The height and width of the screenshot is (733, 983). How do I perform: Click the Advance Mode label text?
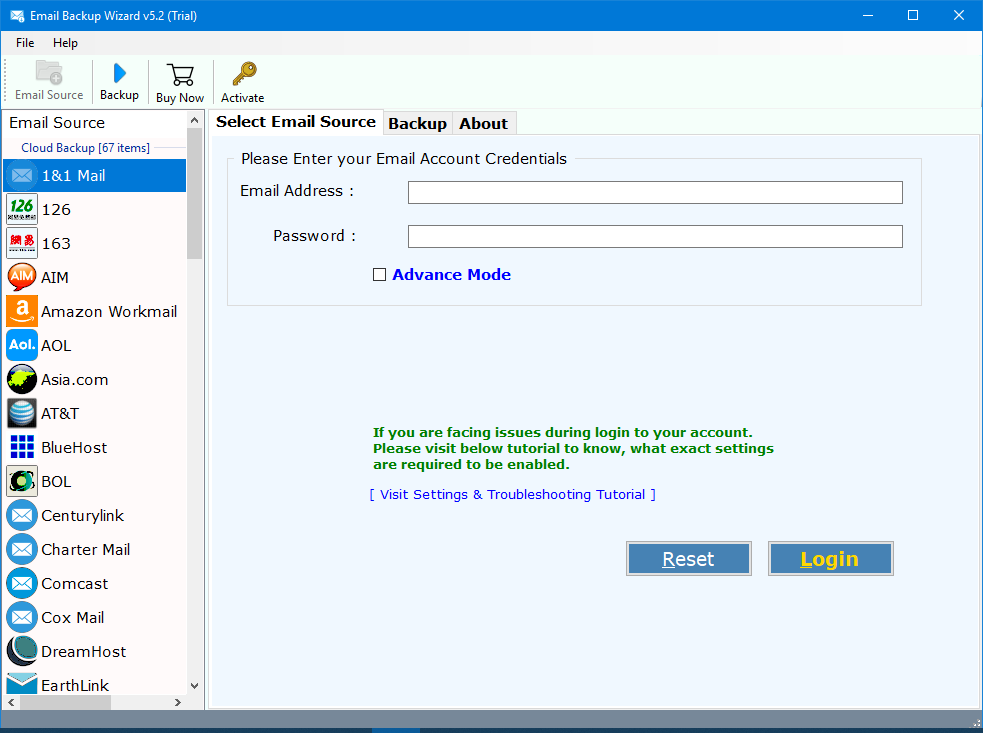451,275
